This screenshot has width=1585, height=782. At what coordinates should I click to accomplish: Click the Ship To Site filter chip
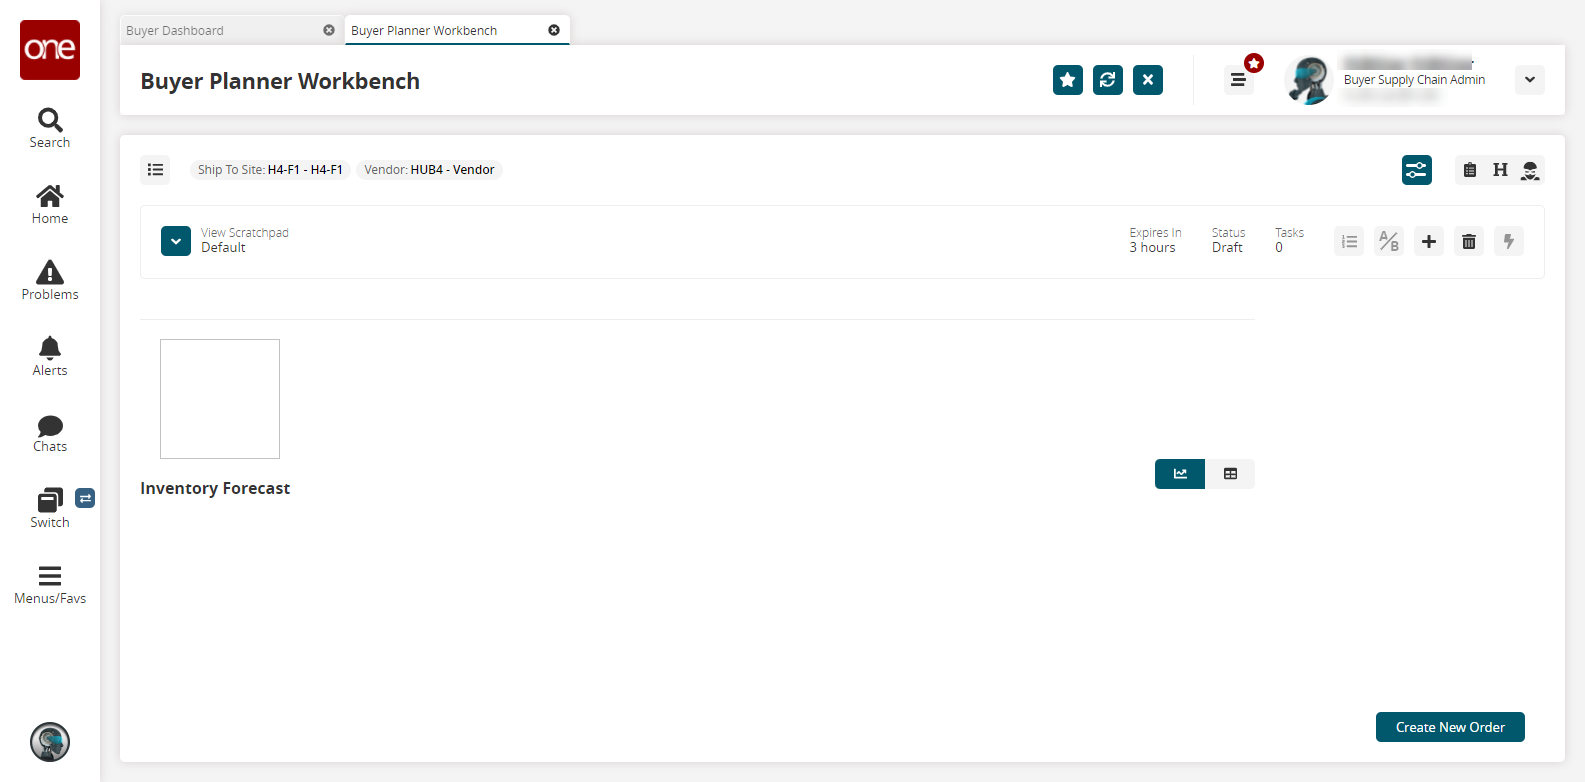pos(270,170)
